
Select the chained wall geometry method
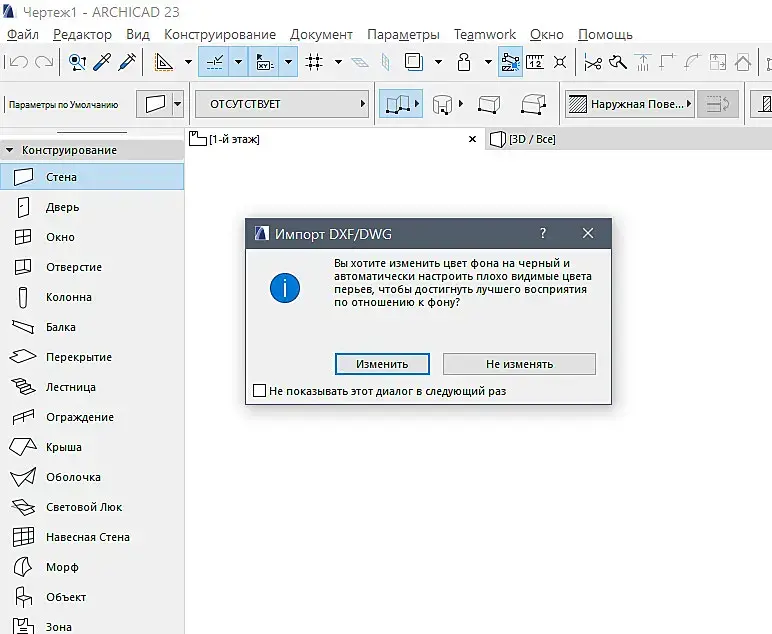click(x=400, y=104)
